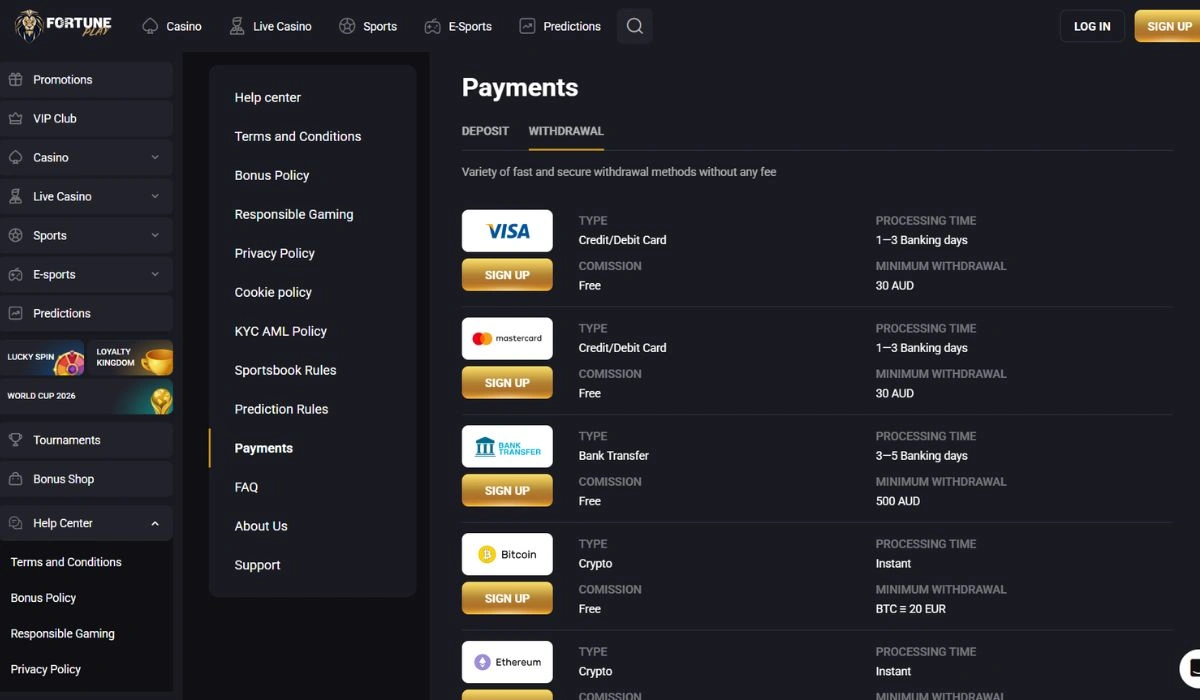This screenshot has width=1200, height=700.
Task: Click the Casino spade icon in top navigation
Action: 150,26
